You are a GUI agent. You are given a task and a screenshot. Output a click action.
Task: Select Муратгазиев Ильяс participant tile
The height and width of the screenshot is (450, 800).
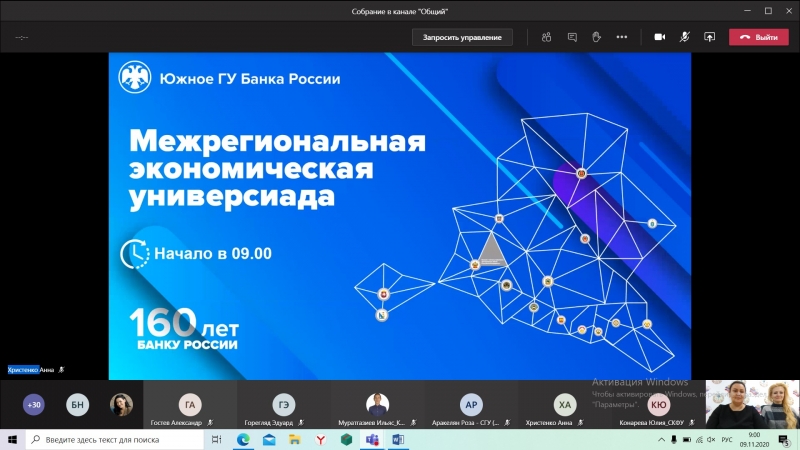[x=378, y=405]
